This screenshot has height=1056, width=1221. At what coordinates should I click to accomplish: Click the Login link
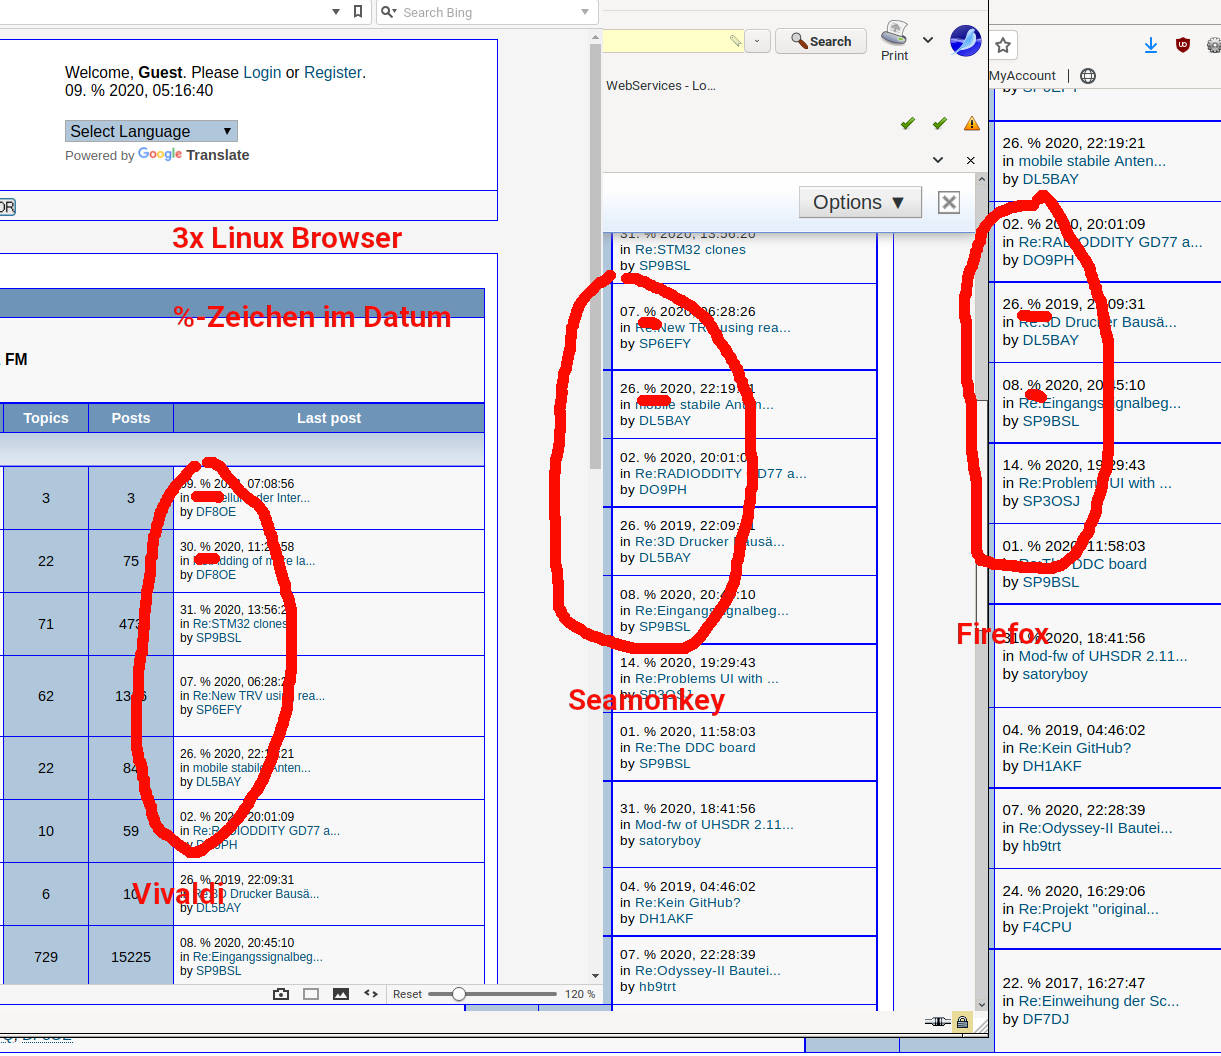[262, 72]
